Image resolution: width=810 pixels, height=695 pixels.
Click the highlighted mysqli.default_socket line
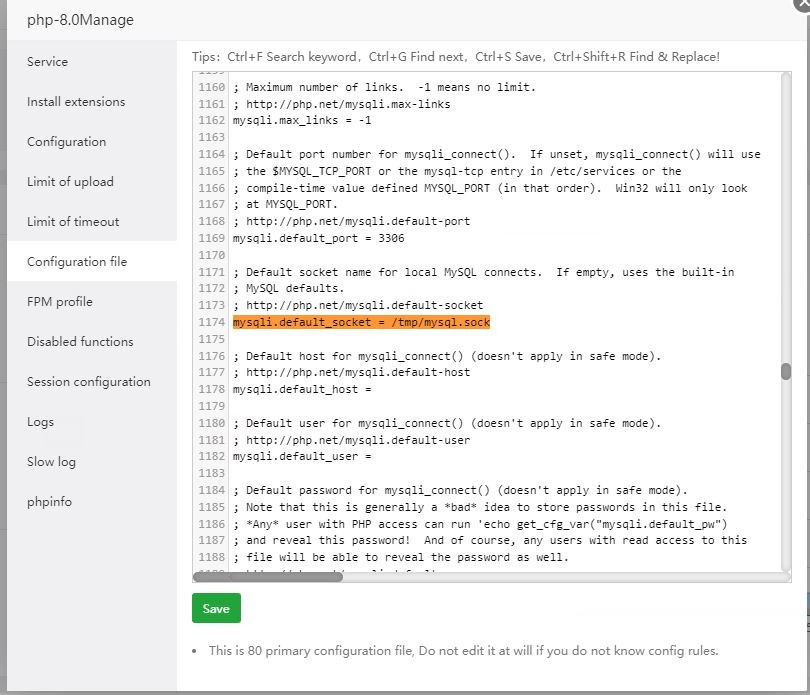click(361, 322)
